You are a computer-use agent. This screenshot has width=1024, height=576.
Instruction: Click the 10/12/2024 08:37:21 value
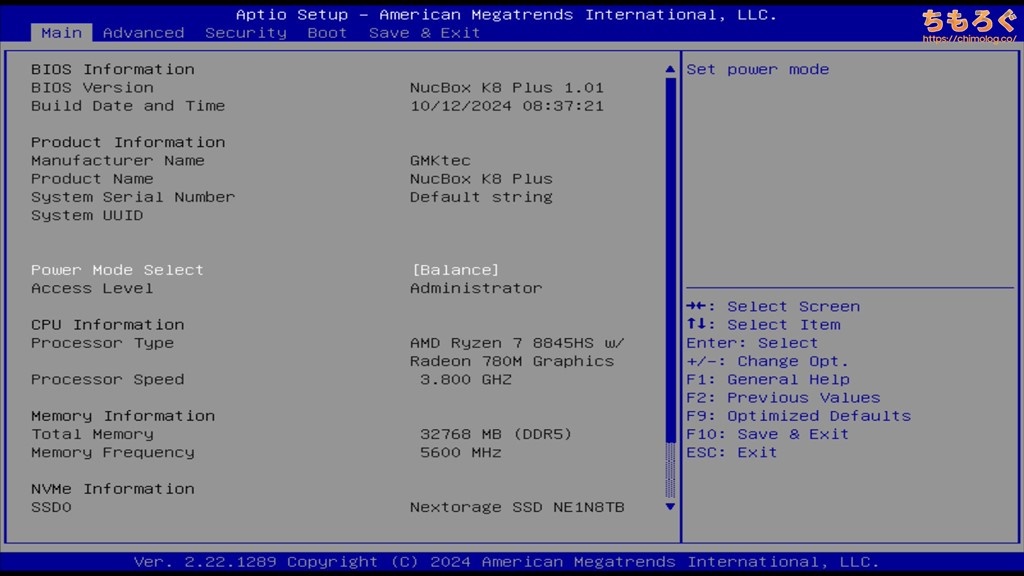pos(507,106)
